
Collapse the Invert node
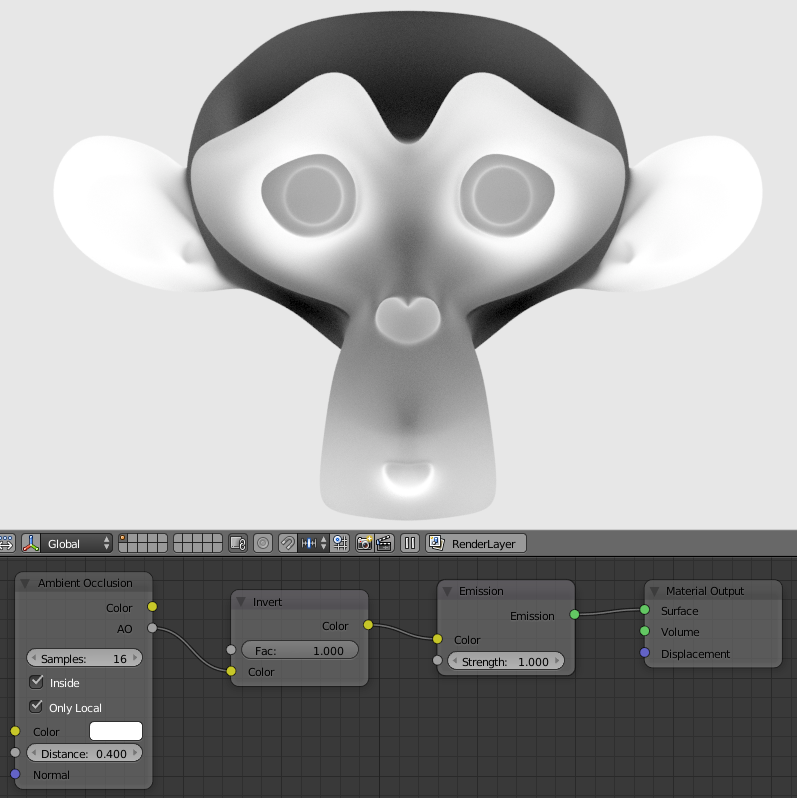coord(241,602)
